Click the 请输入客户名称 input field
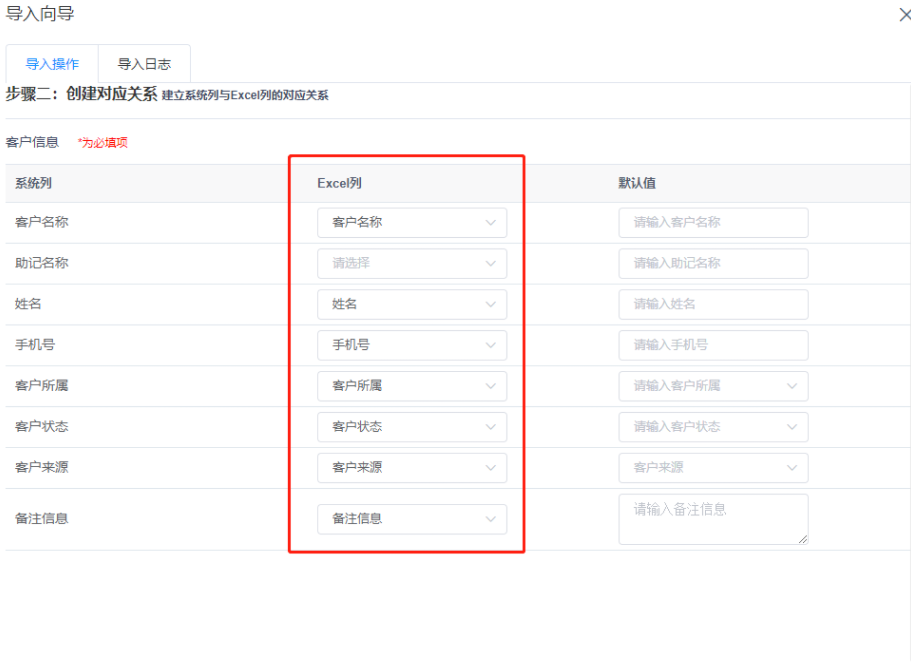Viewport: 911px width, 672px height. [x=713, y=222]
